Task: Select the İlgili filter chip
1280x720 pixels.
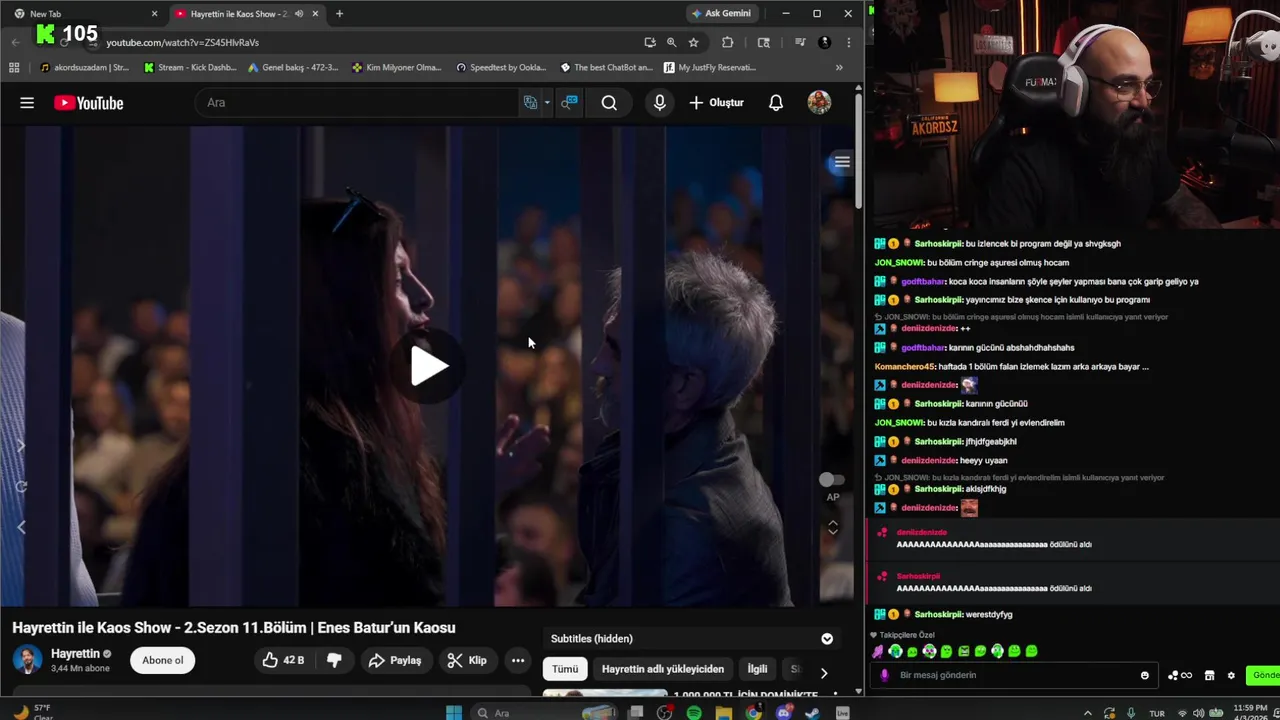Action: click(x=758, y=669)
